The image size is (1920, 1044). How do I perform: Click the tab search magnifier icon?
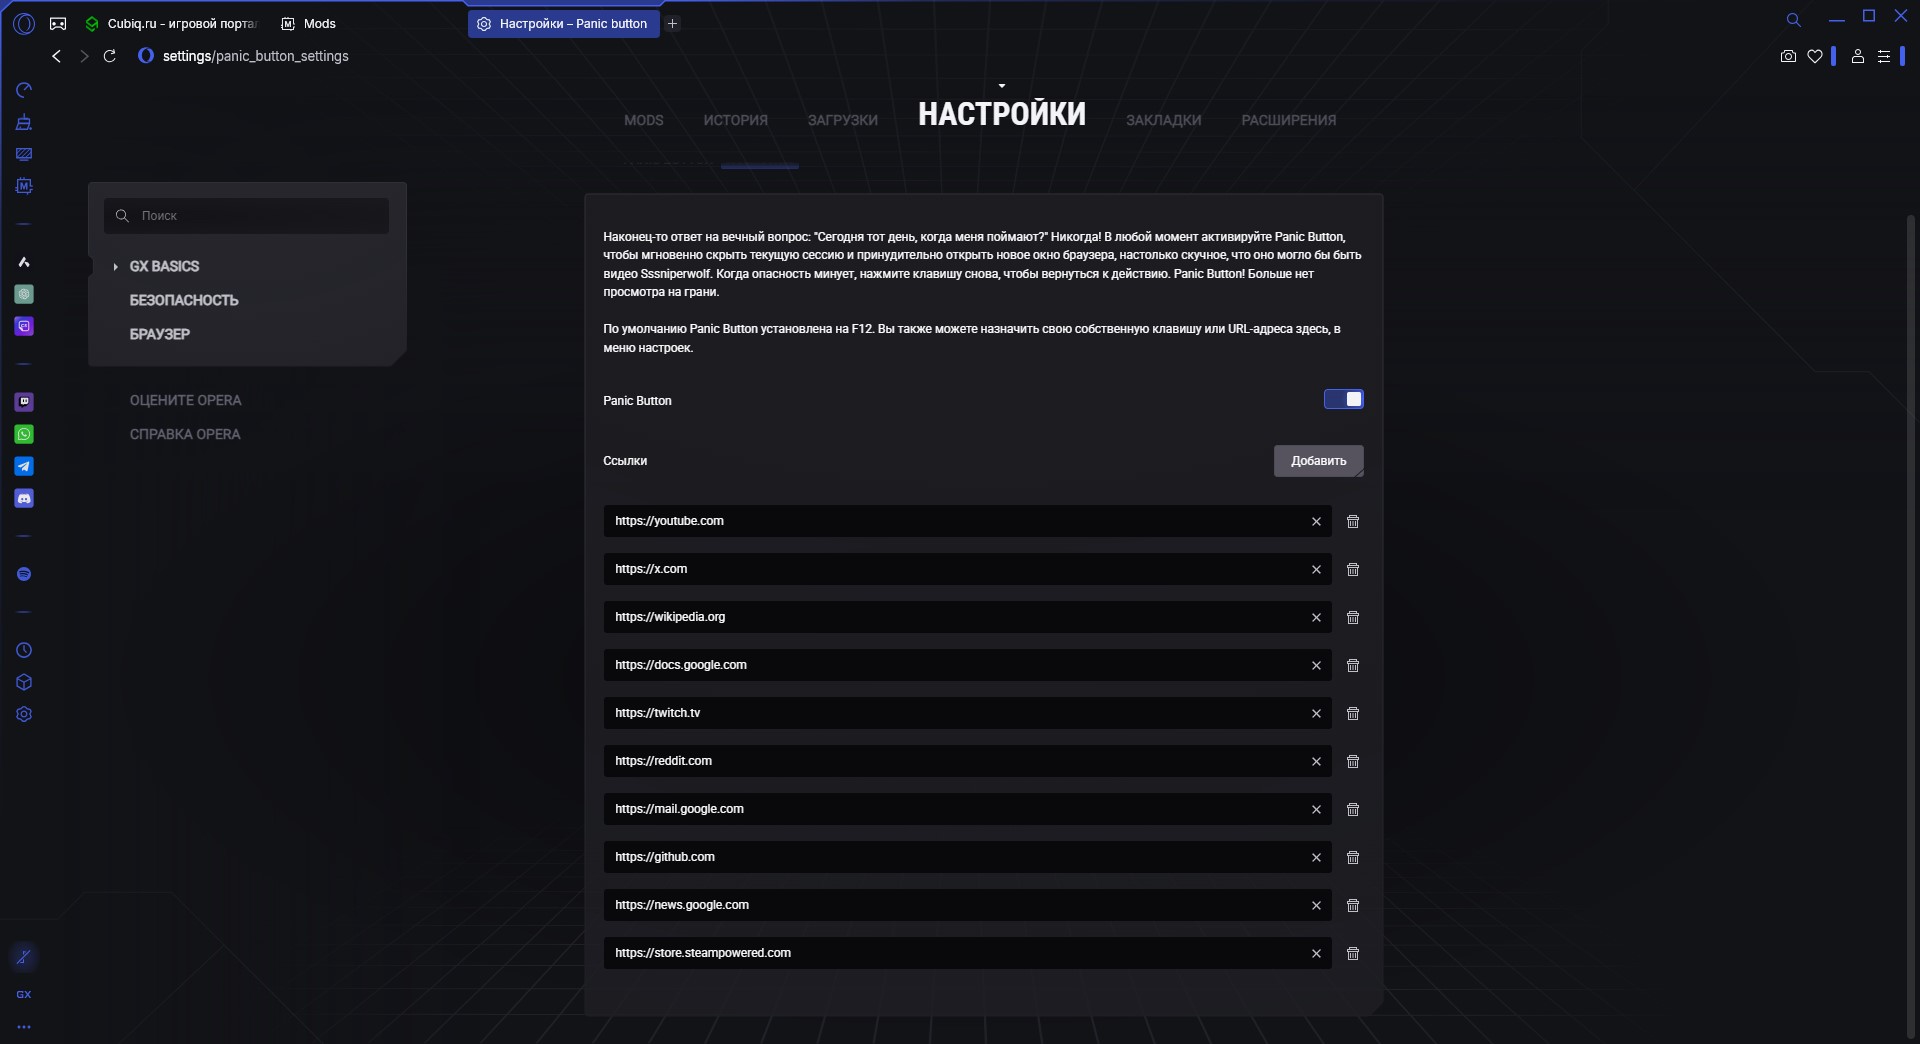pos(1793,20)
